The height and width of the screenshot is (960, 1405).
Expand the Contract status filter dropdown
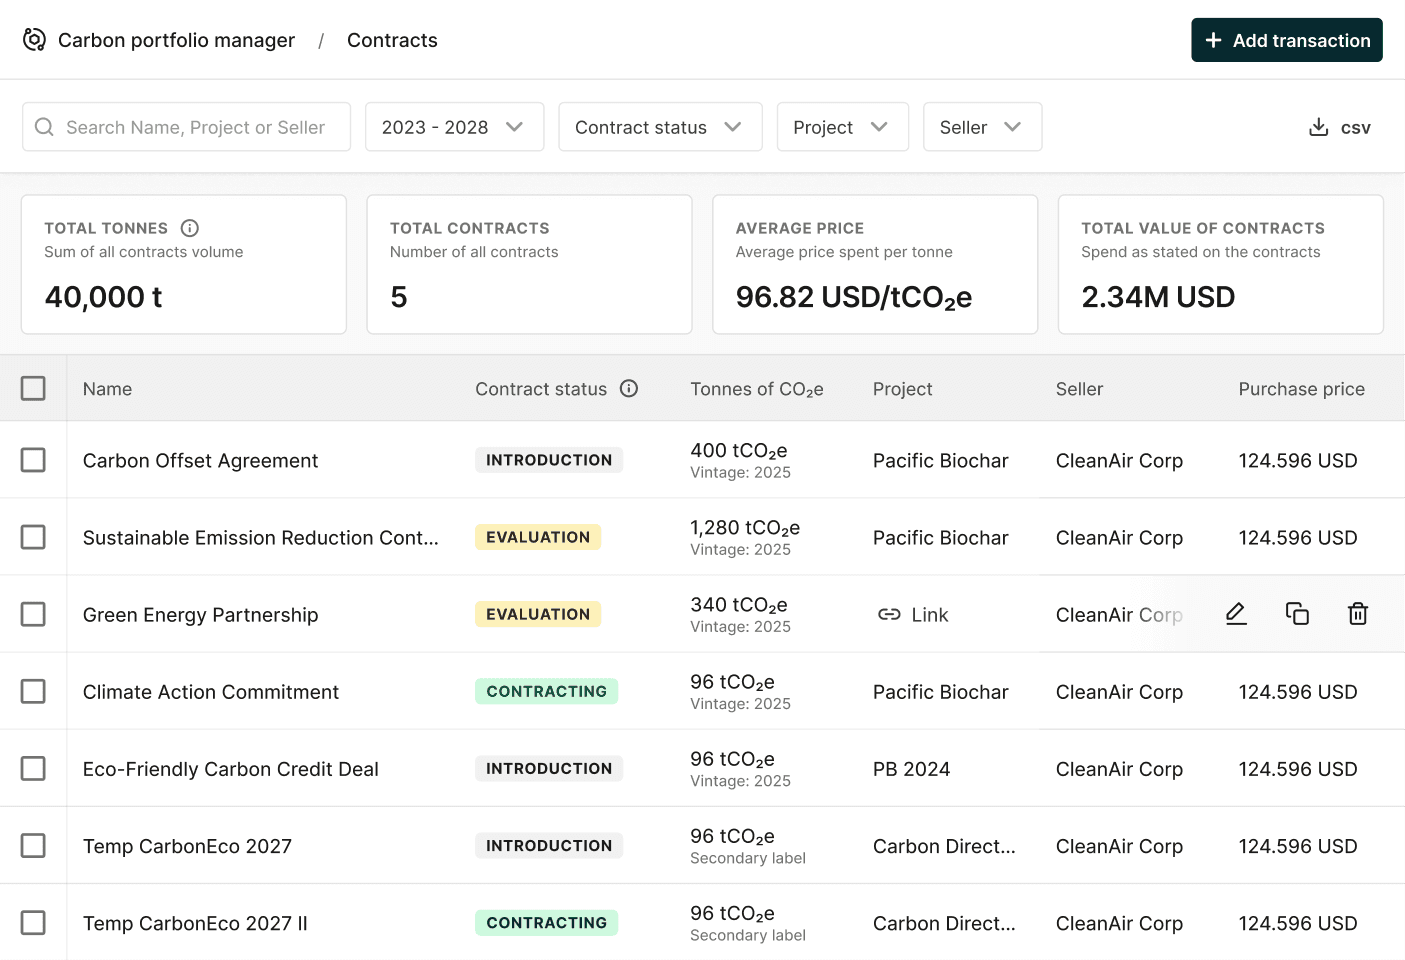pos(660,127)
